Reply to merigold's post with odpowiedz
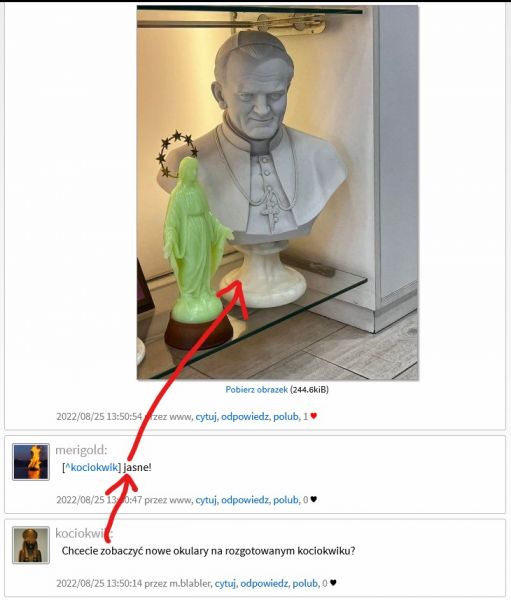The width and height of the screenshot is (511, 600). [245, 500]
